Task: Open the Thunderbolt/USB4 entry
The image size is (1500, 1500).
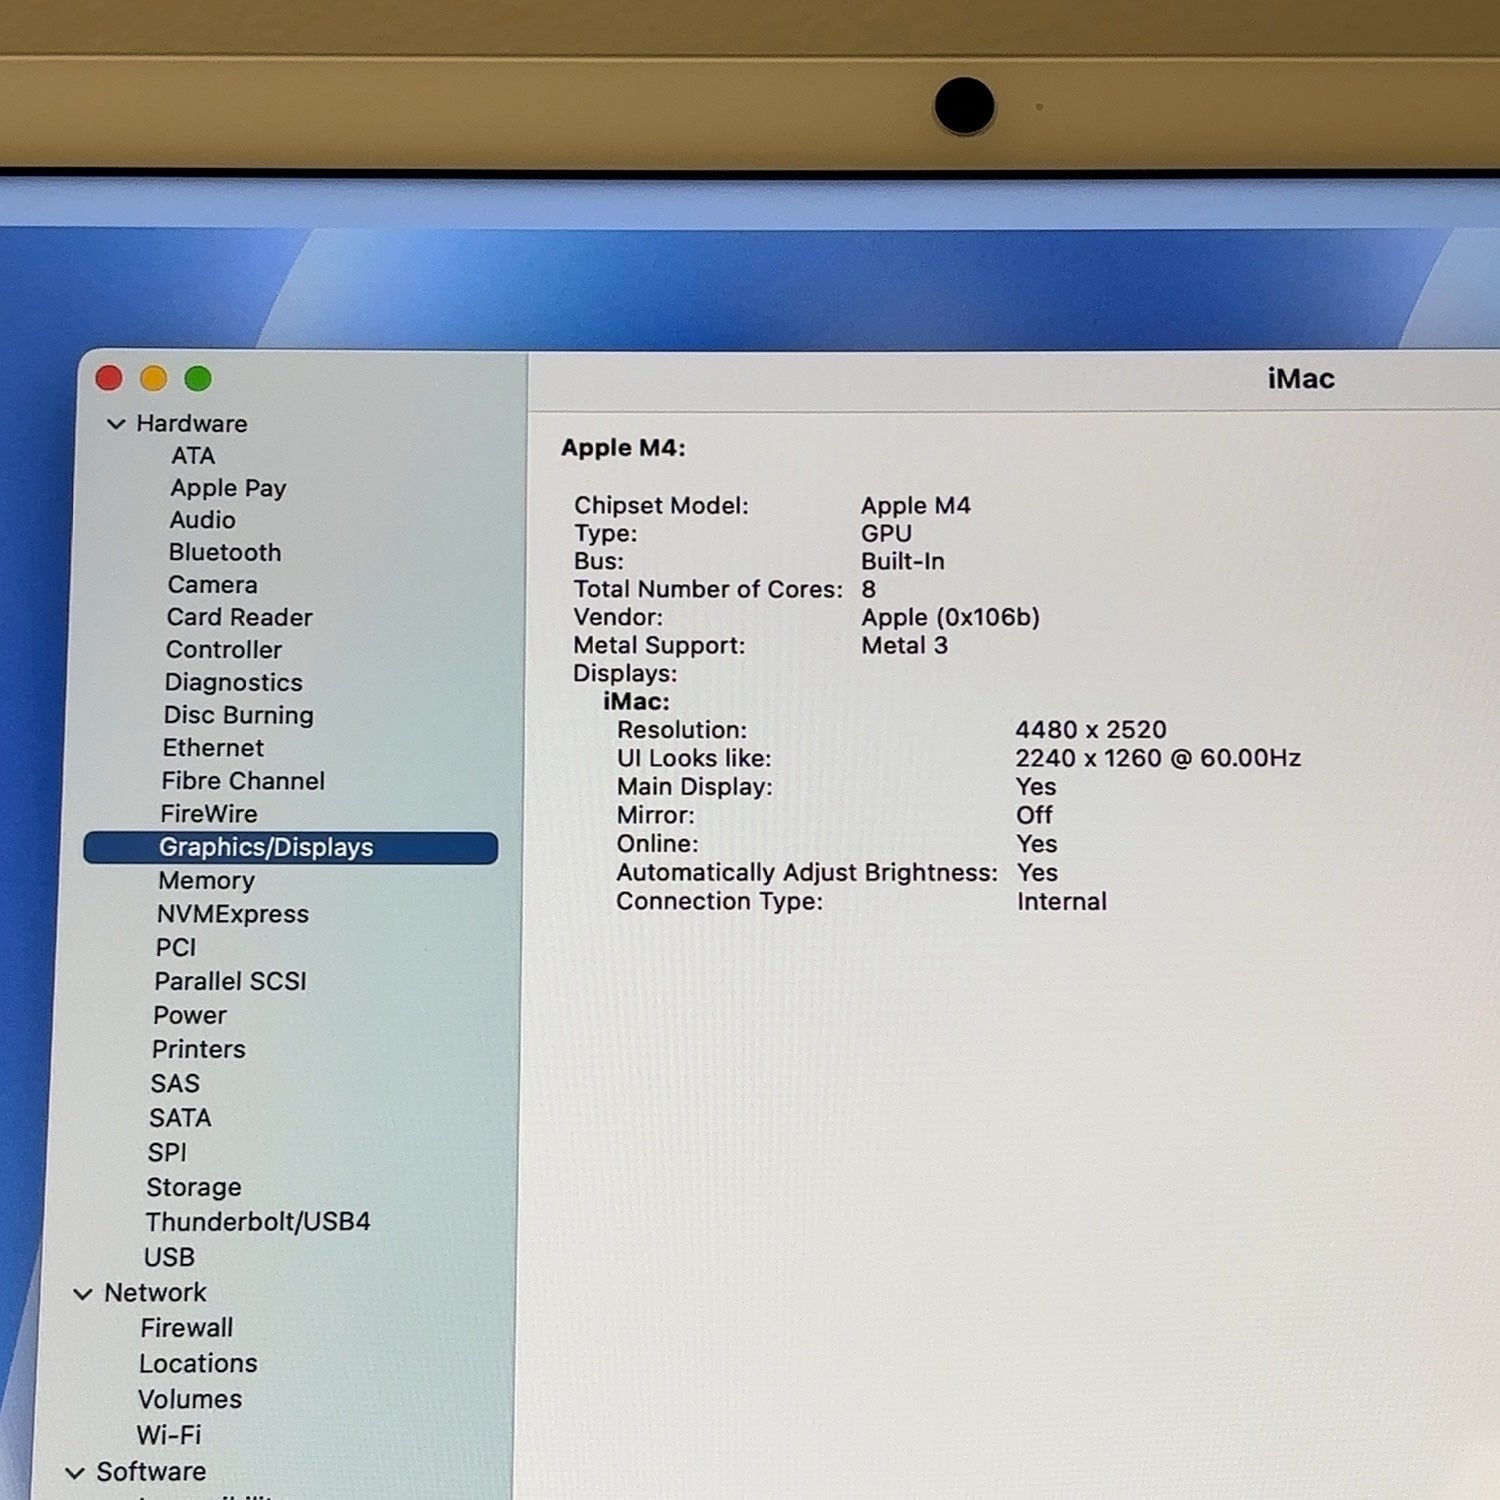Action: (x=258, y=1221)
